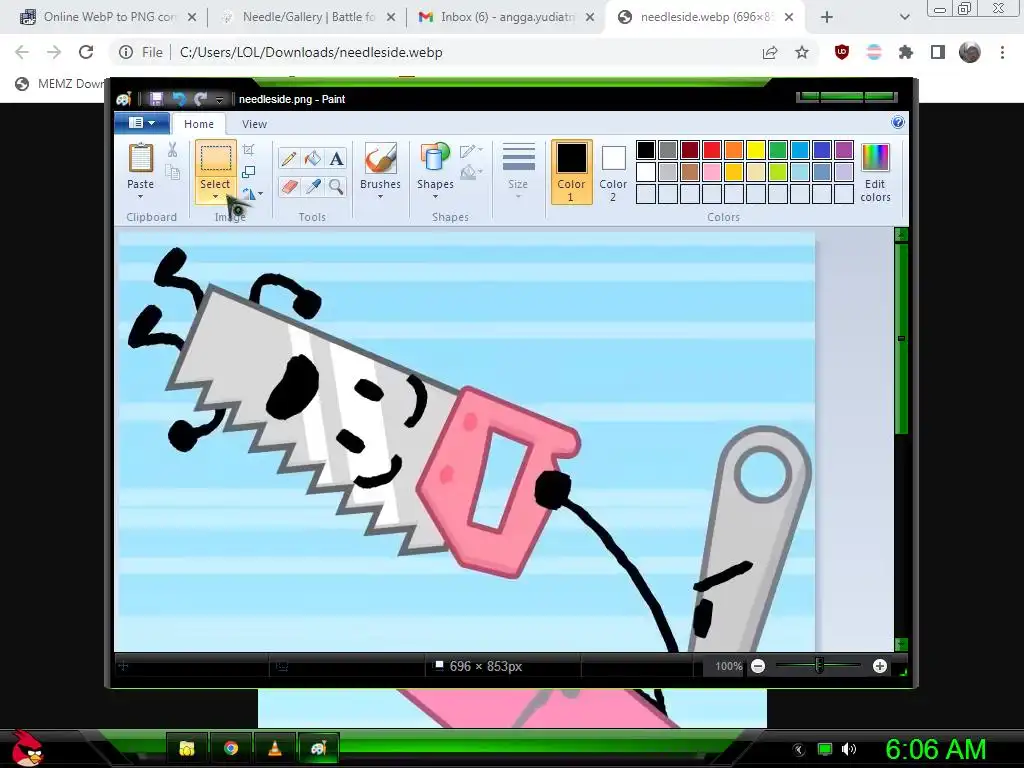The image size is (1024, 768).
Task: Open Chrome extensions puzzle icon
Action: coord(905,52)
